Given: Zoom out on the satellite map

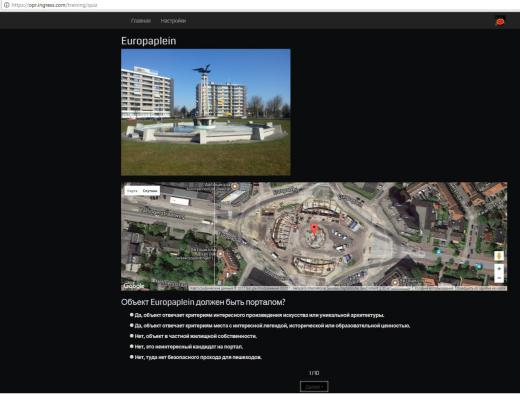Looking at the screenshot, I should [499, 278].
